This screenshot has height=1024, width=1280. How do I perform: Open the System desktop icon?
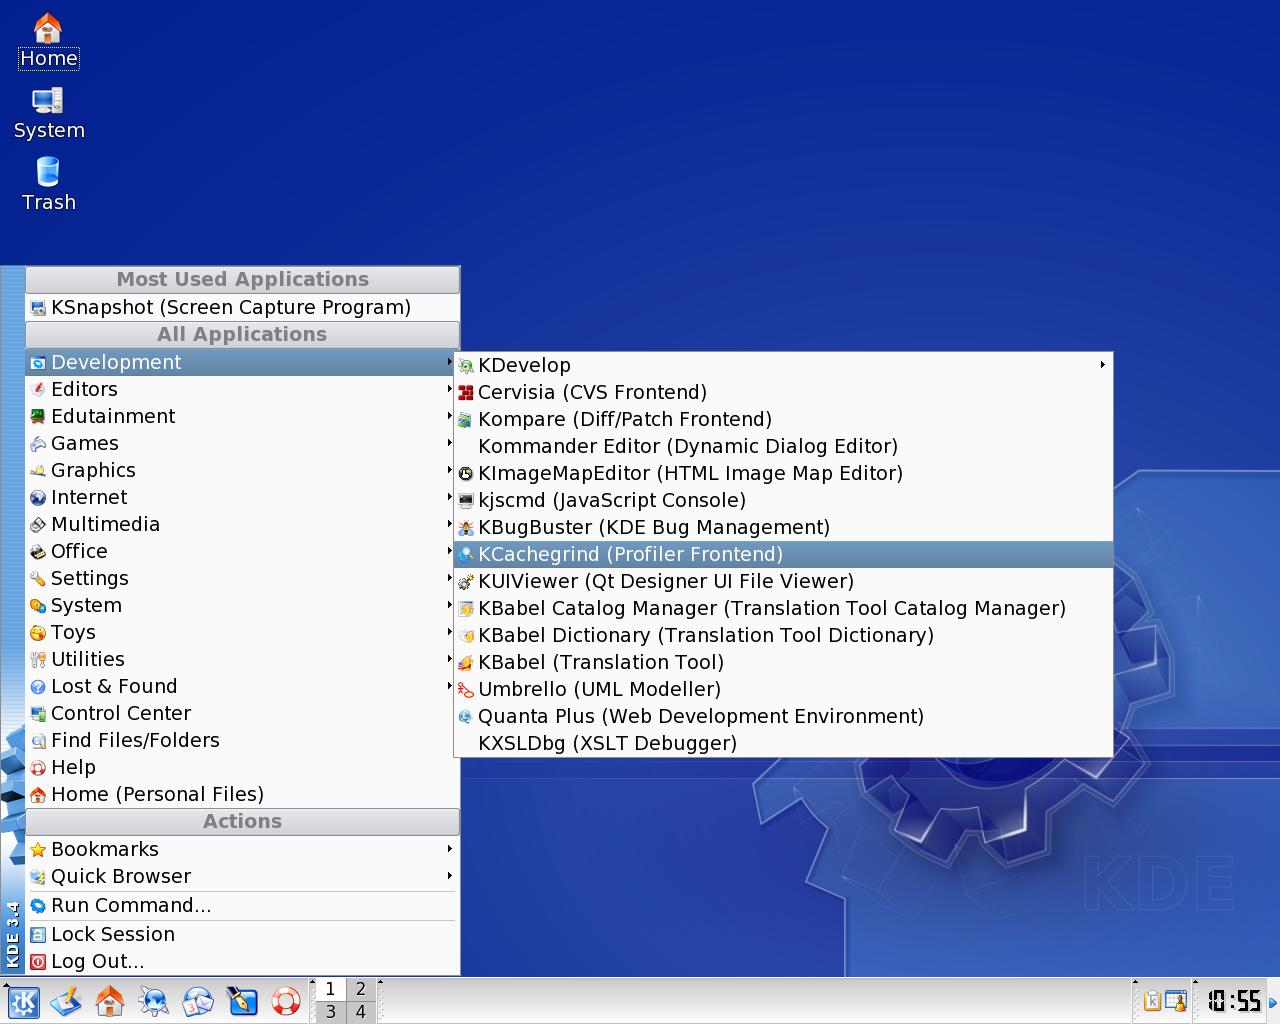pos(48,113)
